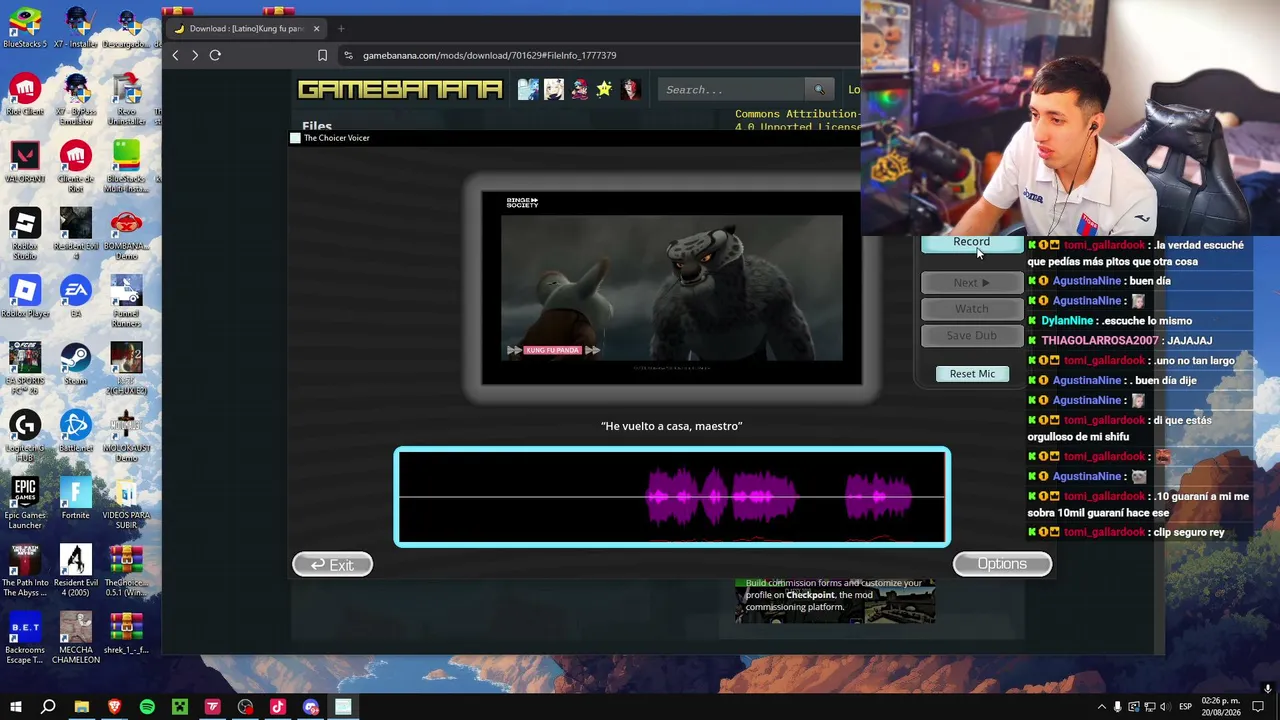
Task: Open the EA SPORTS FC 26 desktop shortcut
Action: click(25, 369)
